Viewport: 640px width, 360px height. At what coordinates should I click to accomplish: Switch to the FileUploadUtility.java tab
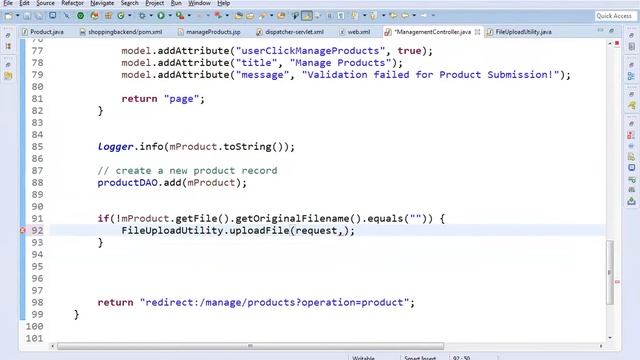point(519,32)
